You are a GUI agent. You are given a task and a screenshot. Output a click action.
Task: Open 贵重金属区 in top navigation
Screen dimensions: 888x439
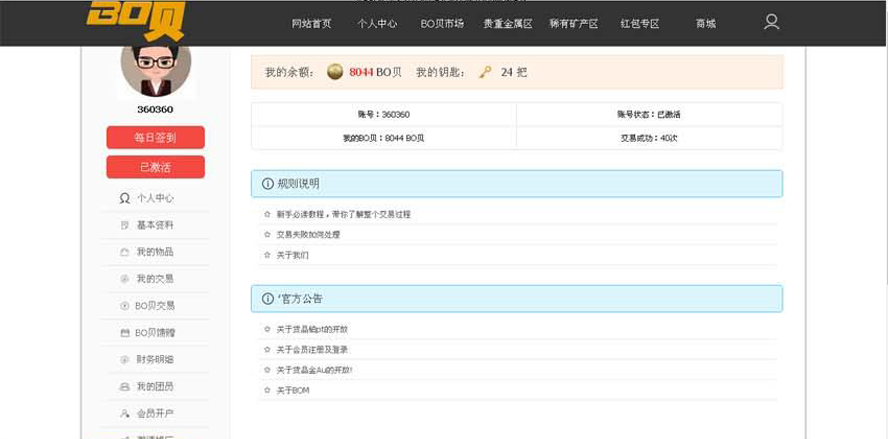(x=508, y=24)
